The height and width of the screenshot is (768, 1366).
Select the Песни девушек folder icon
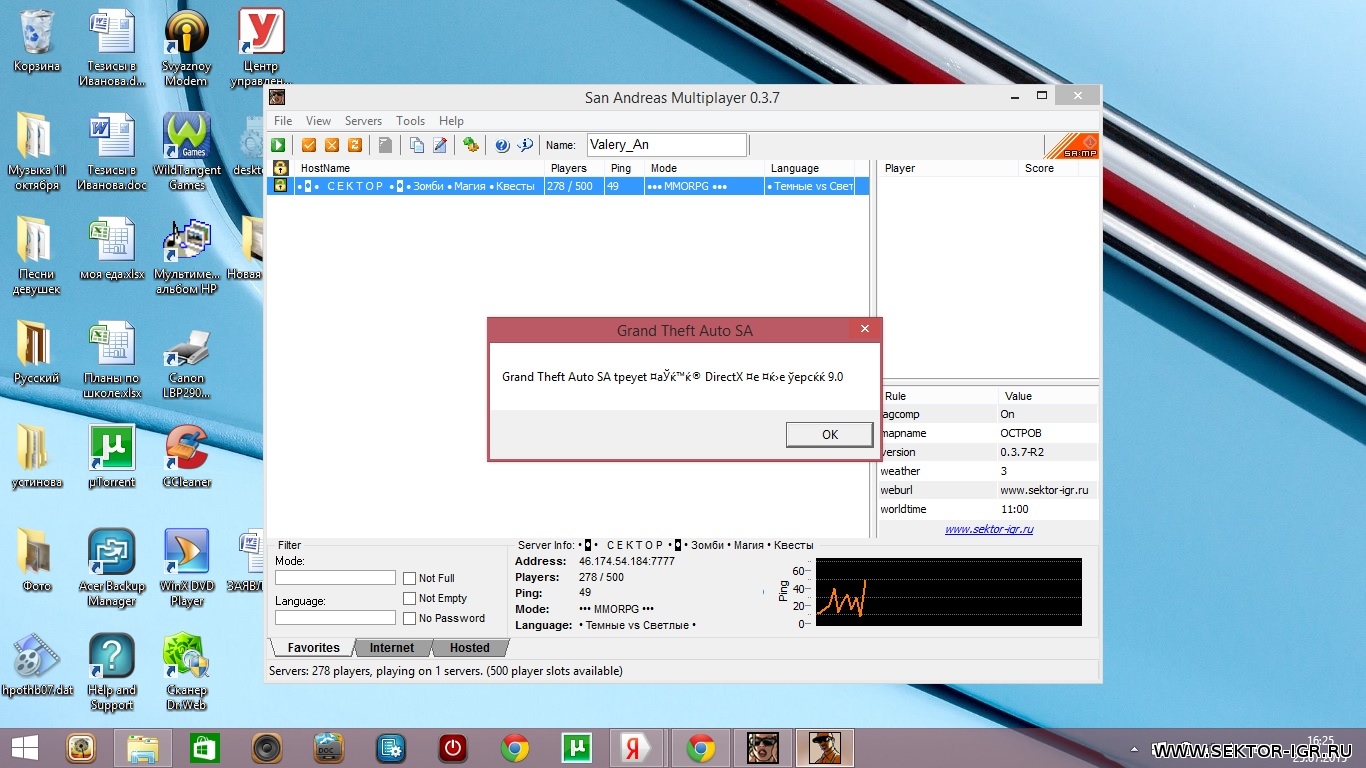pos(37,256)
